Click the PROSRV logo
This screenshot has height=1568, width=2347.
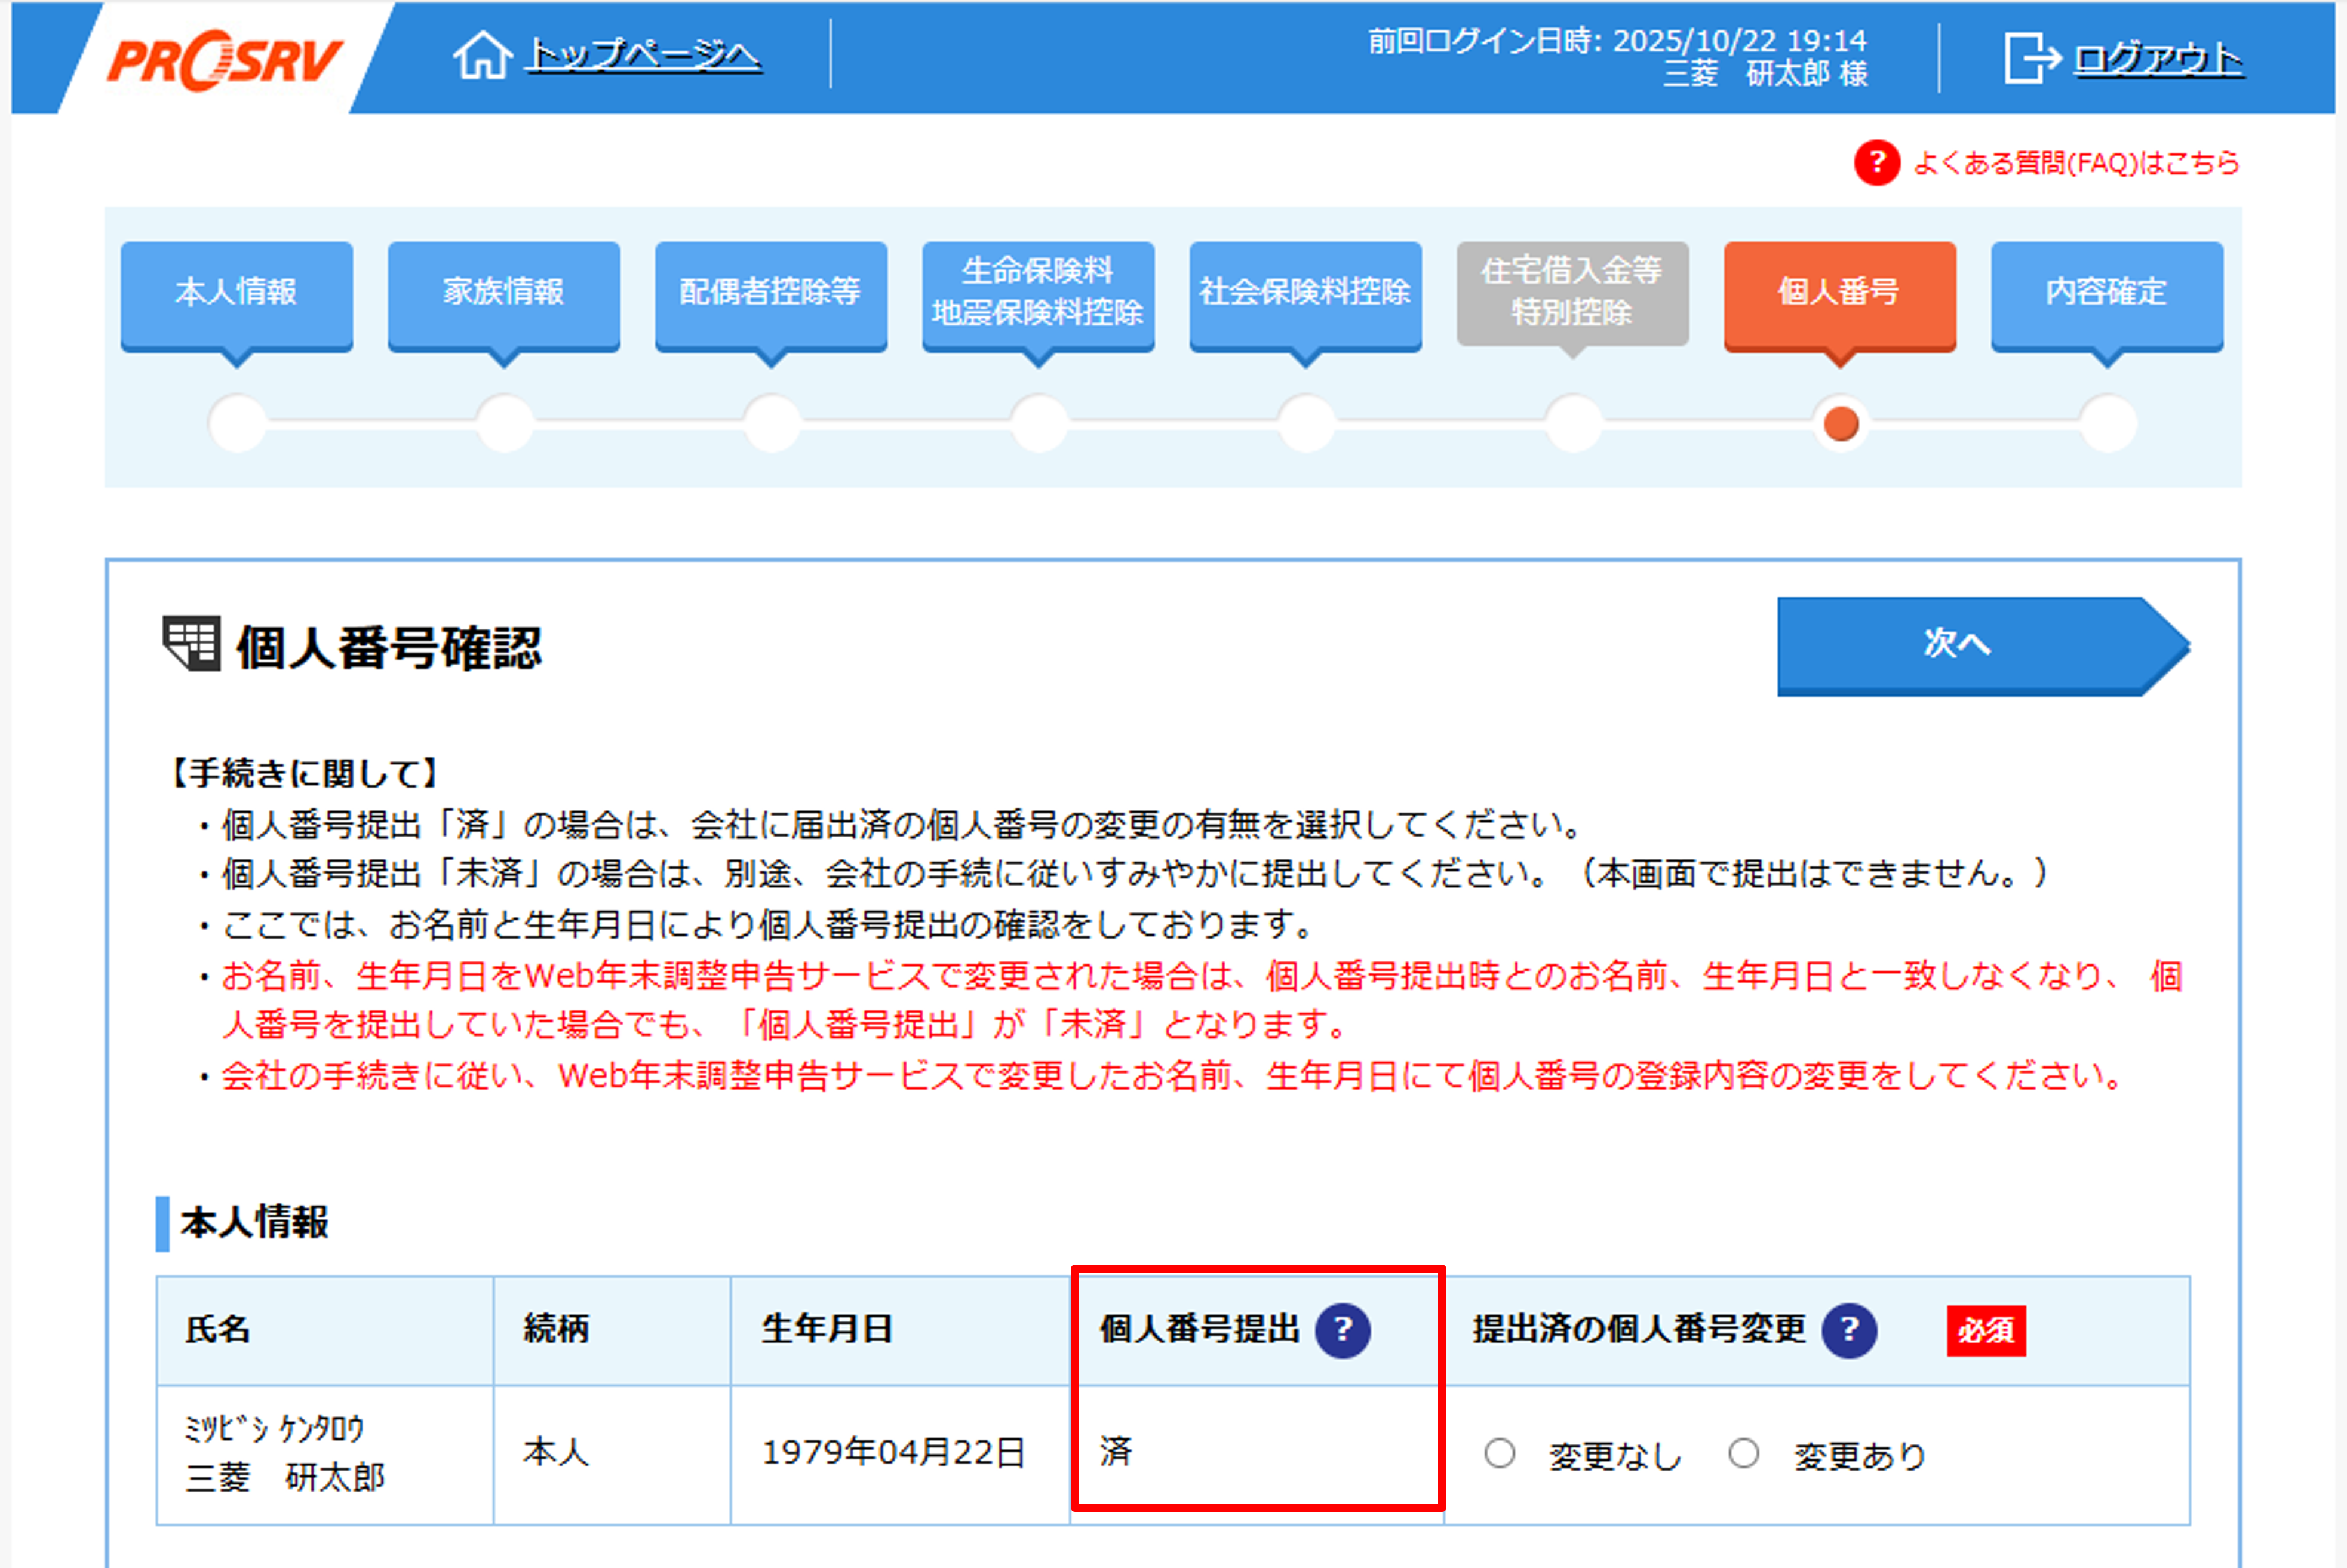point(224,60)
